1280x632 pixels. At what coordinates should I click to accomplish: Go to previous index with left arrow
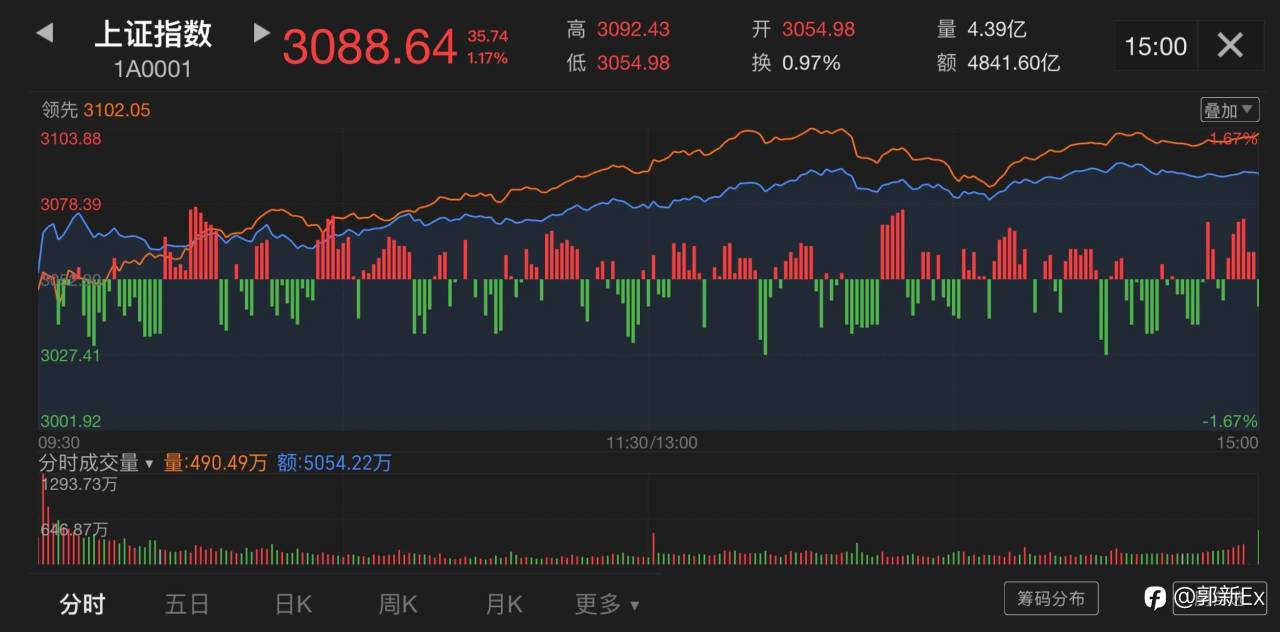coord(44,33)
